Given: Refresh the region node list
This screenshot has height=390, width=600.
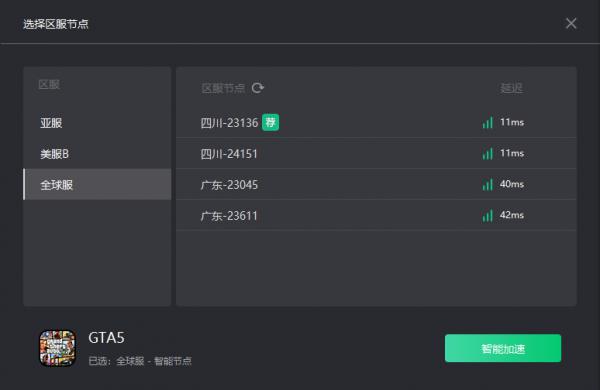Looking at the screenshot, I should point(258,88).
